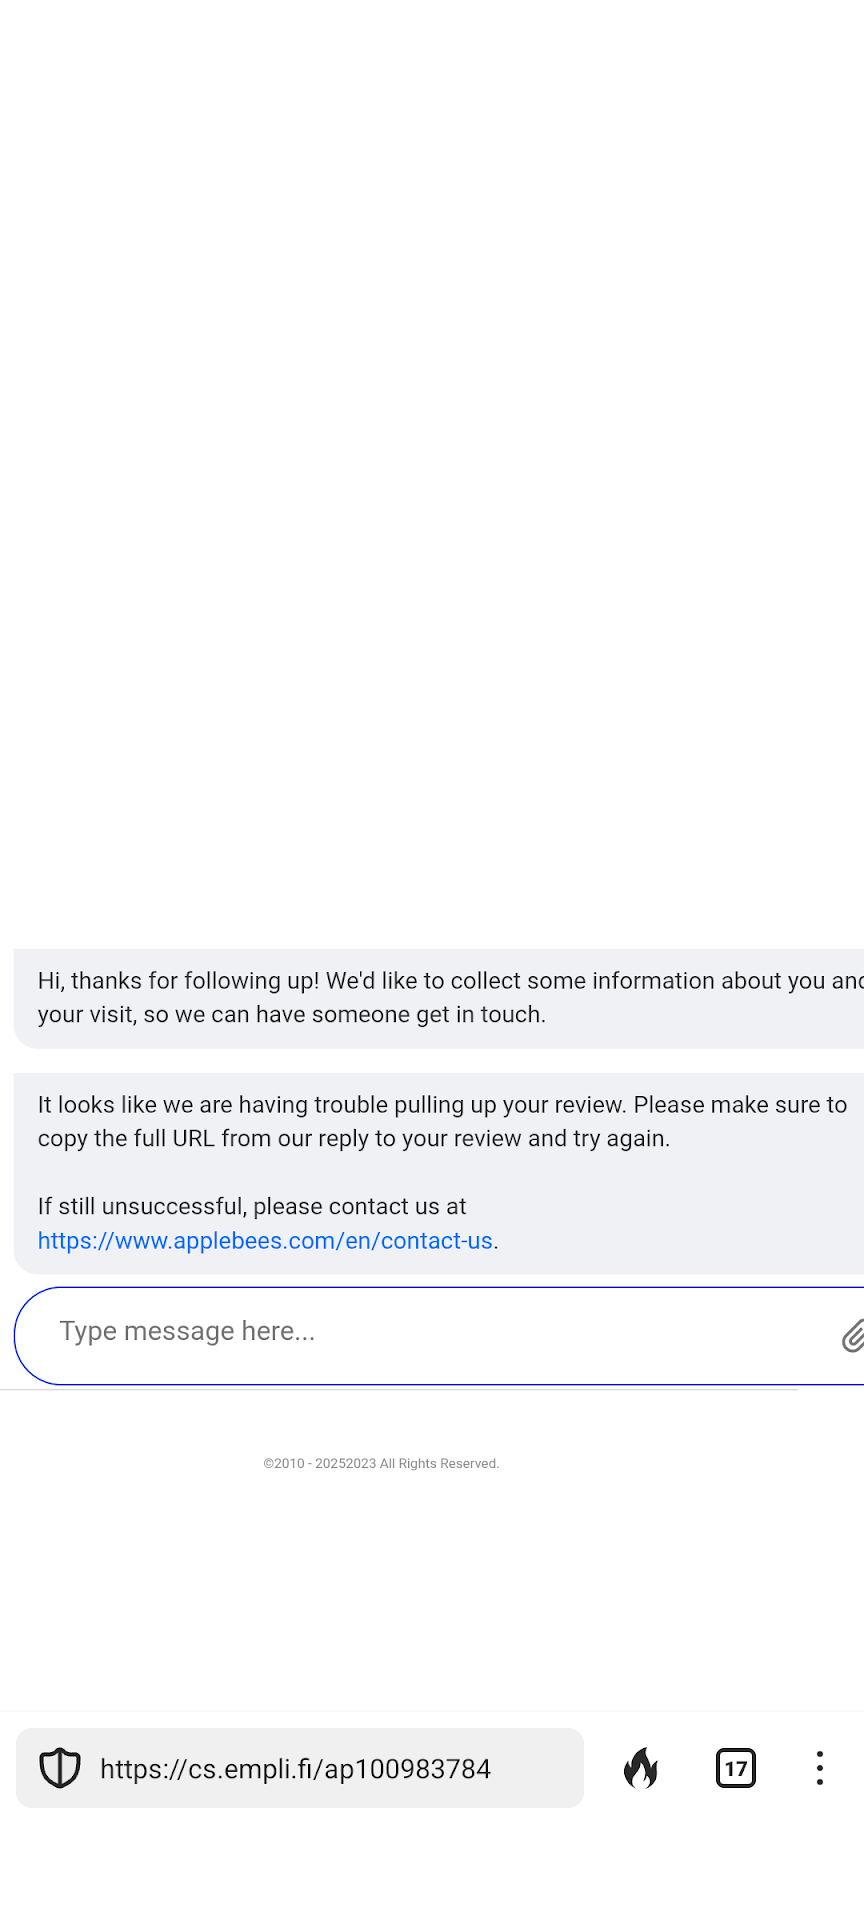Screen dimensions: 864x1920
Task: Tap the 'If still unsuccessful, please contact us' line
Action: pyautogui.click(x=252, y=1207)
